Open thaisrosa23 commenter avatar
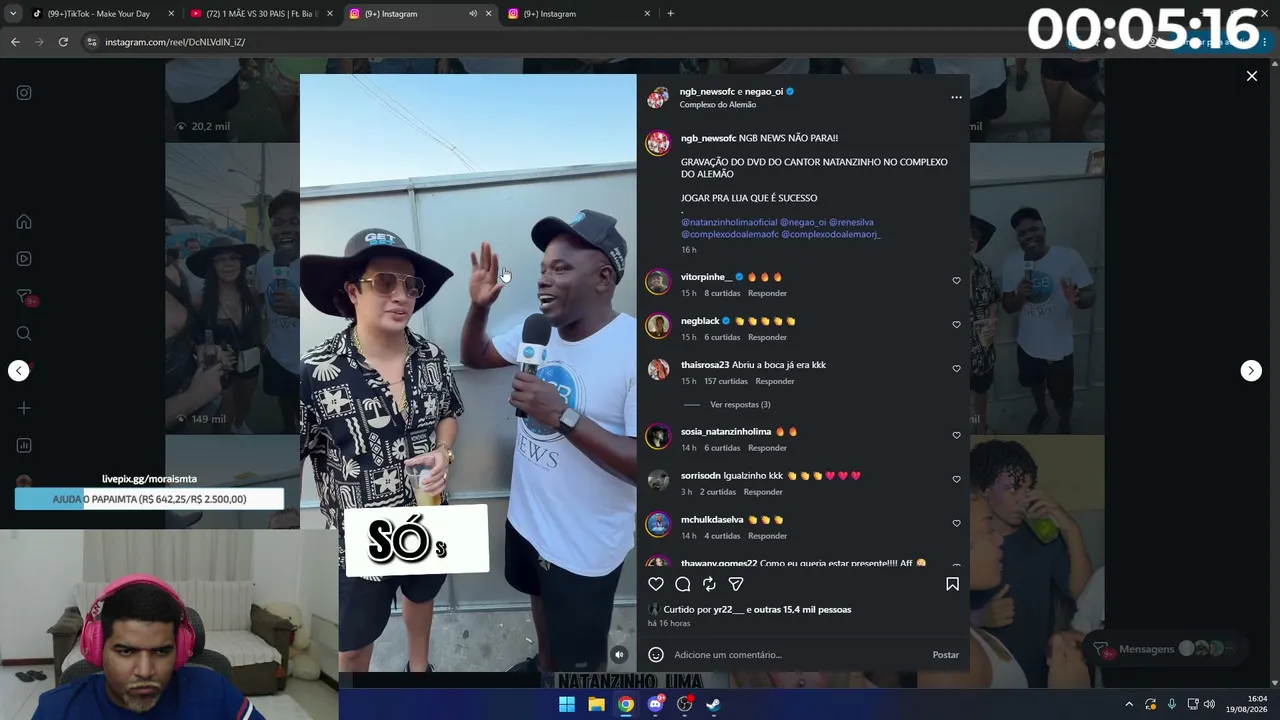Screen dimensions: 1280x720 (658, 369)
